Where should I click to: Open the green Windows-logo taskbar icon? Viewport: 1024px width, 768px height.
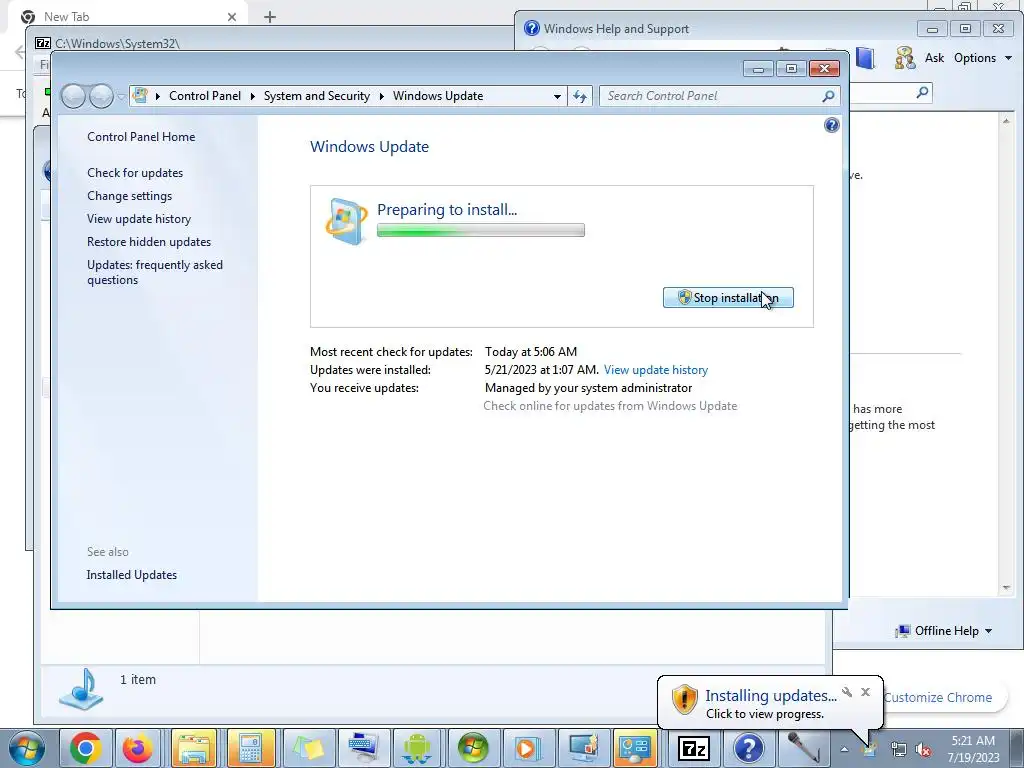pos(472,748)
